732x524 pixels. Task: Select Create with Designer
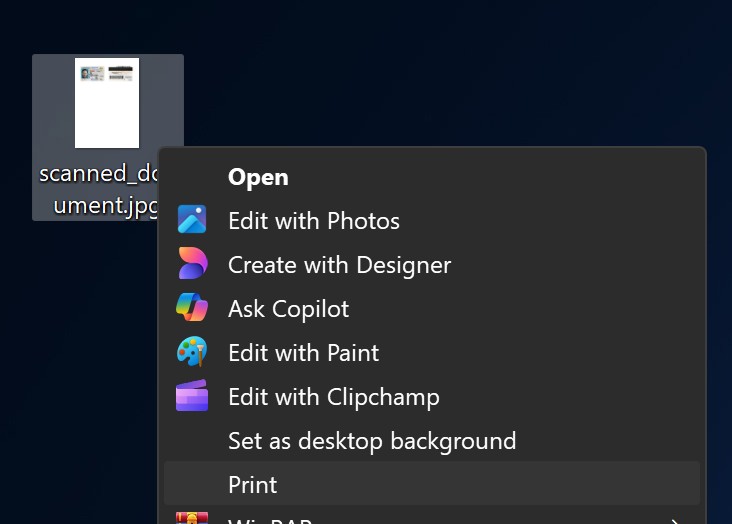339,265
